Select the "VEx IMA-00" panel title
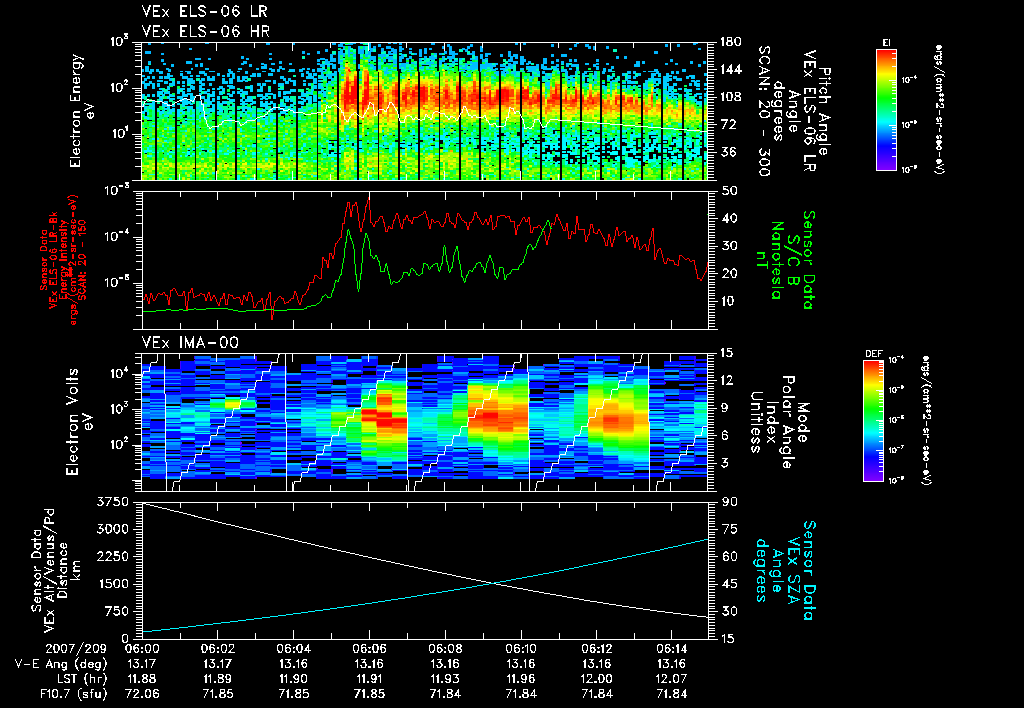 coord(190,342)
